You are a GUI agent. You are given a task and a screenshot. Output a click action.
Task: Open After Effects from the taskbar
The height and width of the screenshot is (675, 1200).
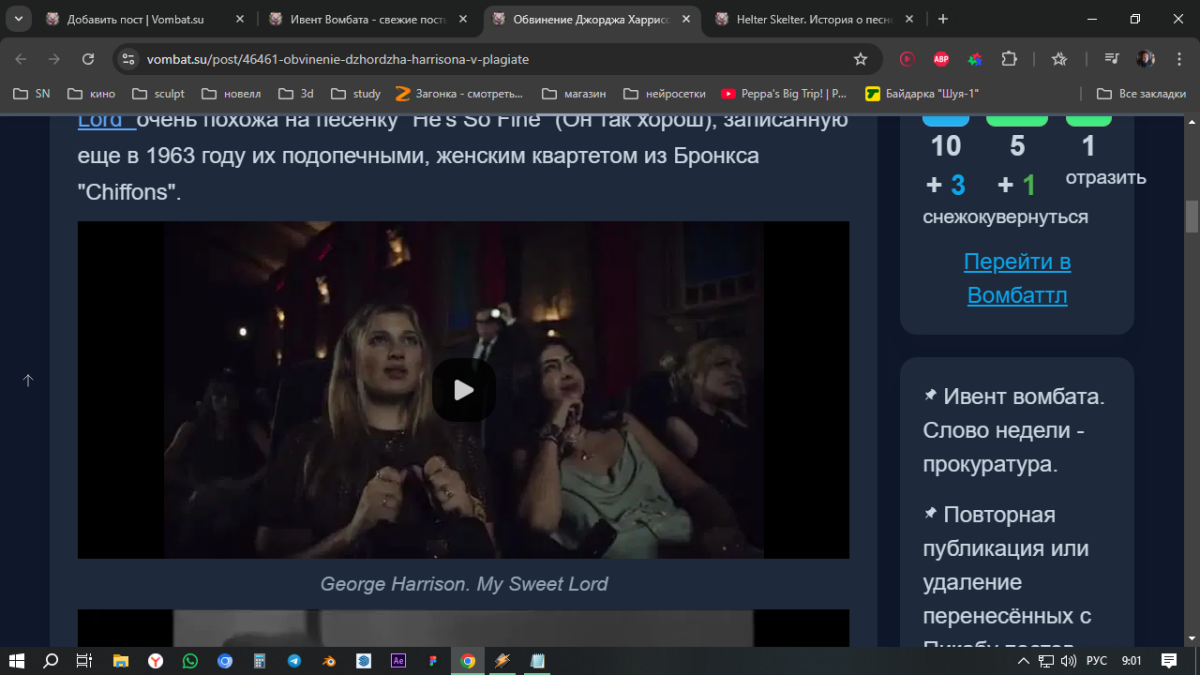pos(398,660)
